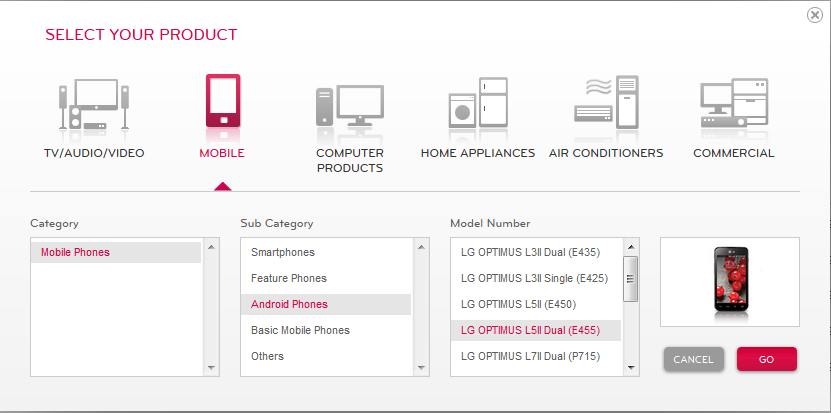Image resolution: width=831 pixels, height=413 pixels.
Task: Choose the Computer Products icon
Action: 349,105
